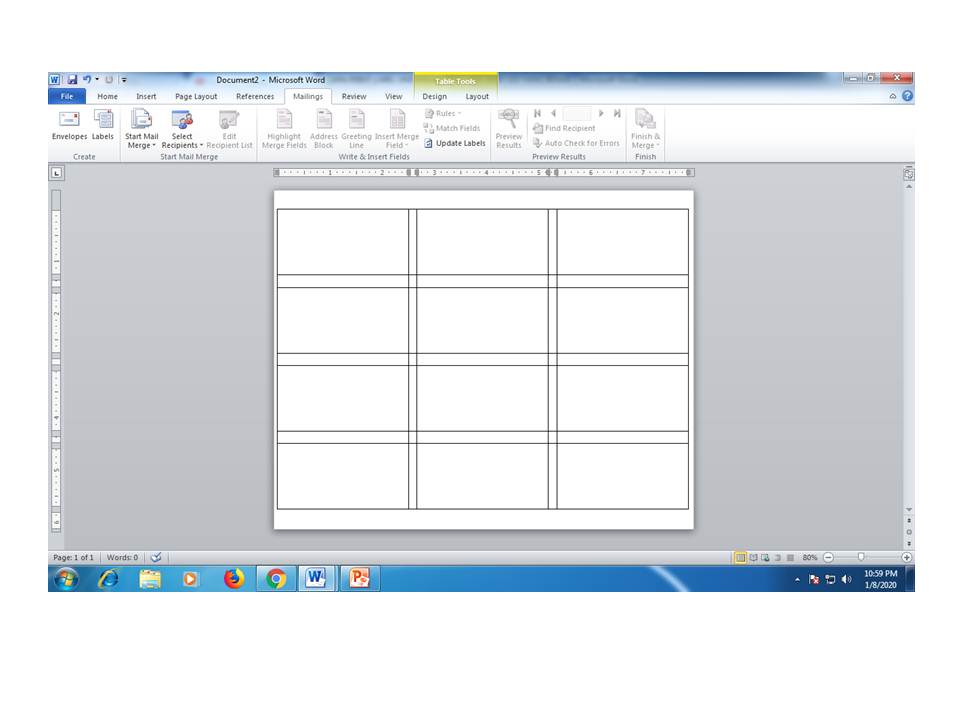Switch to the Review tab
Viewport: 960px width, 720px height.
(353, 96)
